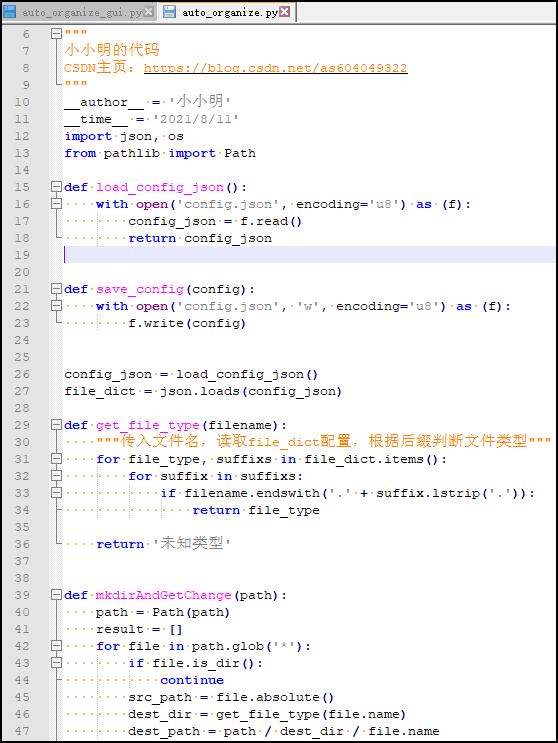Collapse the get_file_type function fold

[x=56, y=425]
